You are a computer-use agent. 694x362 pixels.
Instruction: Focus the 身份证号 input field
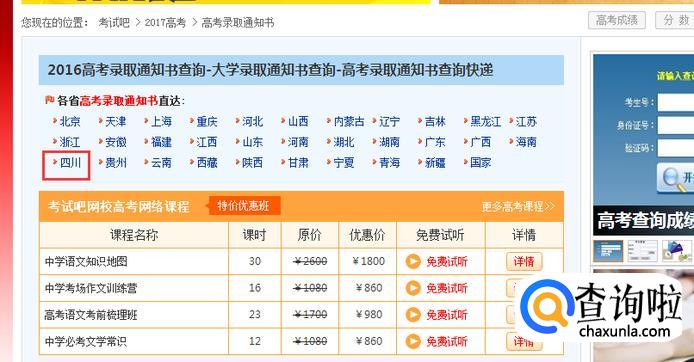[x=676, y=125]
